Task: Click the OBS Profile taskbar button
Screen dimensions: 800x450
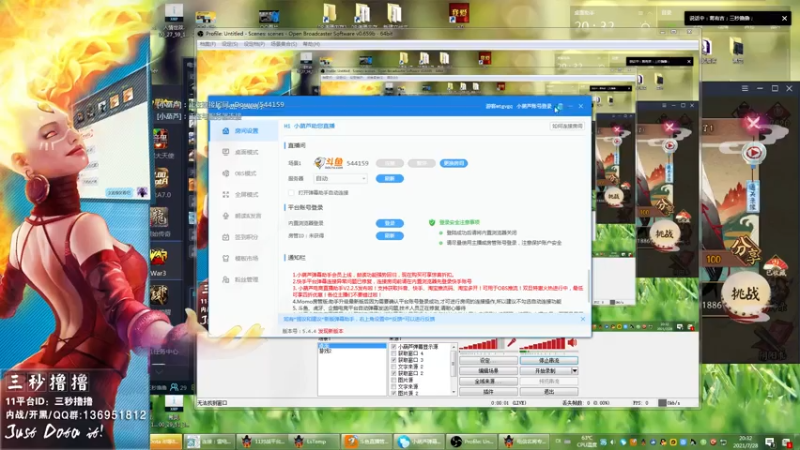Action: 472,441
